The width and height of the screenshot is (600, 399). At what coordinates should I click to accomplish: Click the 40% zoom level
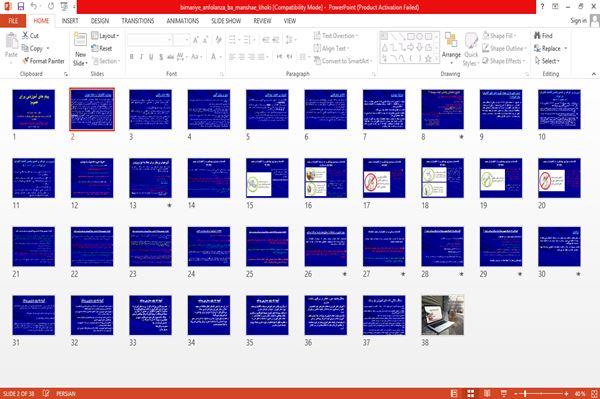pyautogui.click(x=580, y=393)
